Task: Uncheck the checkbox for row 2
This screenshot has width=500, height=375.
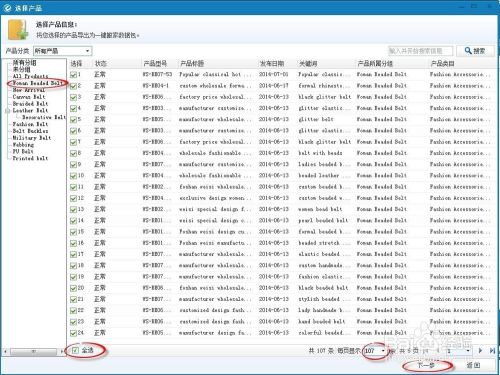Action: pos(73,86)
